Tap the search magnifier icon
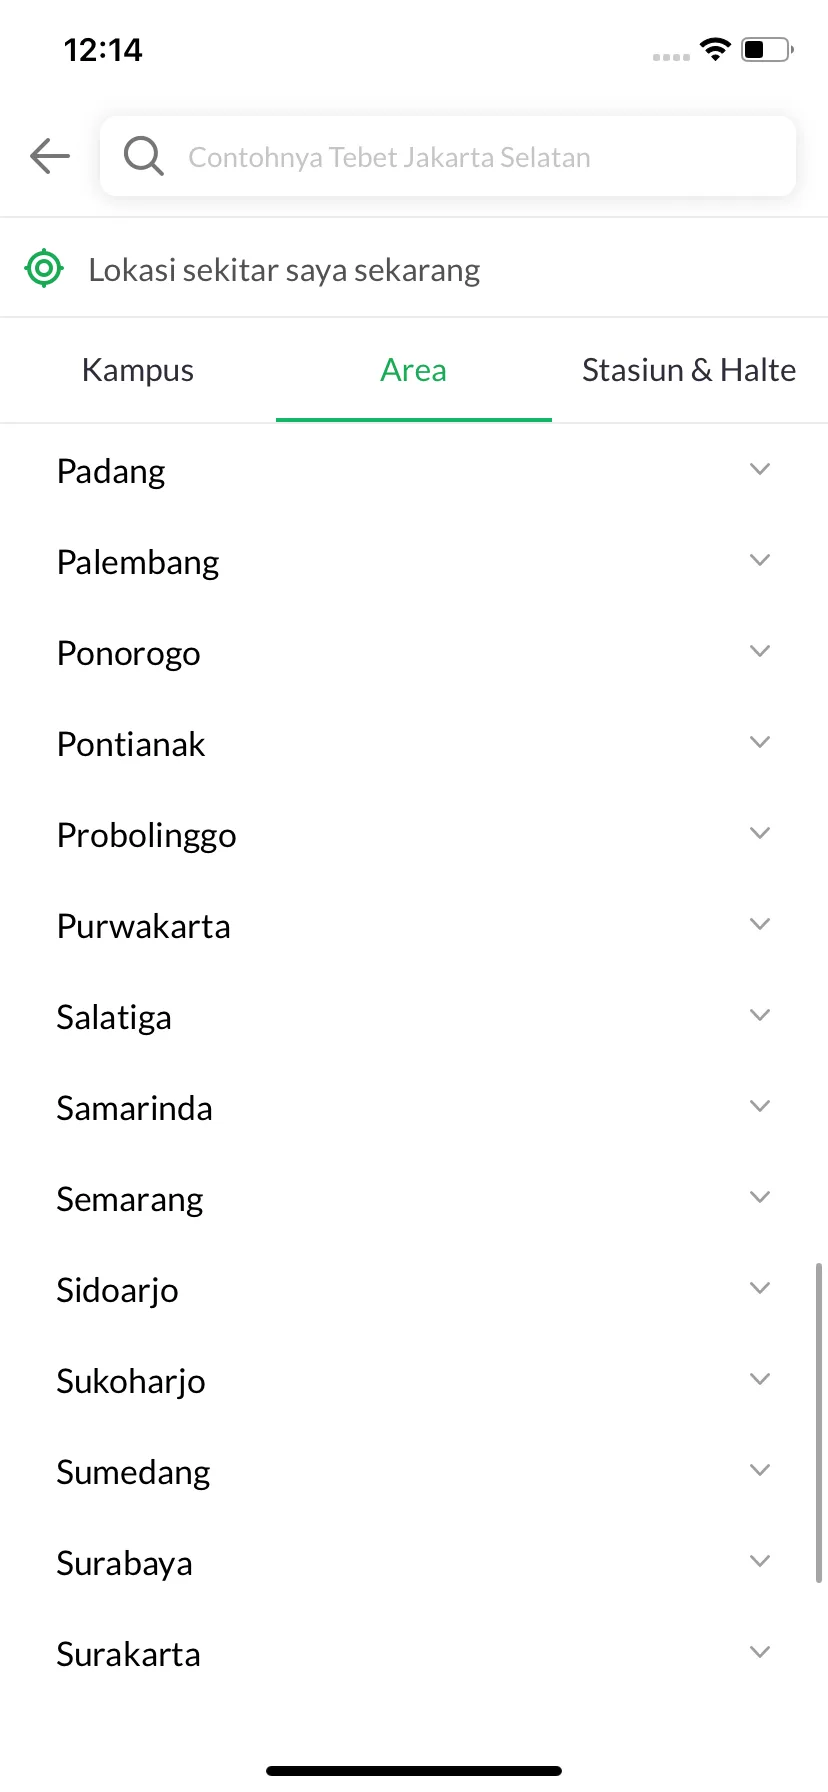Screen dimensions: 828x1792 pos(143,156)
